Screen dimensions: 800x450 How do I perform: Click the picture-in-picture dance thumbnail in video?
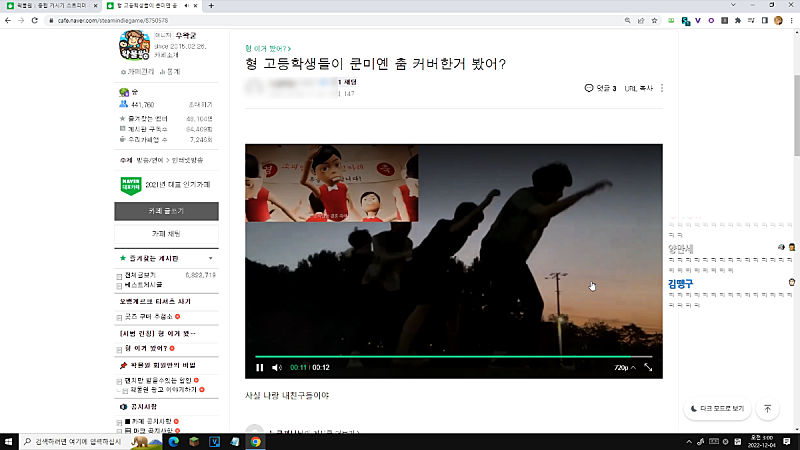pos(332,183)
